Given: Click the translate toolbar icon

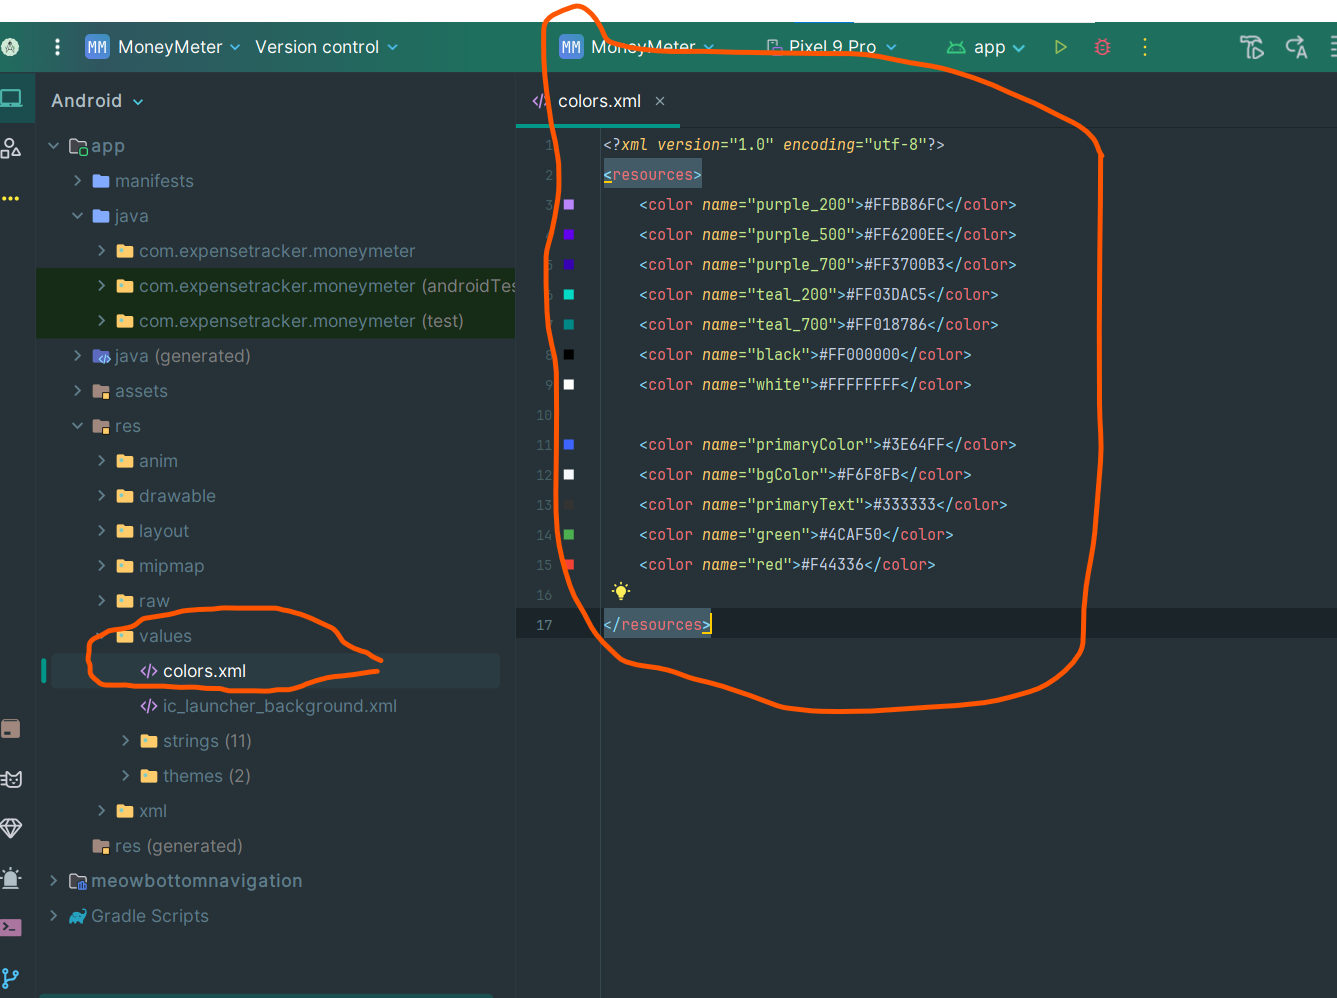Looking at the screenshot, I should pos(1296,47).
